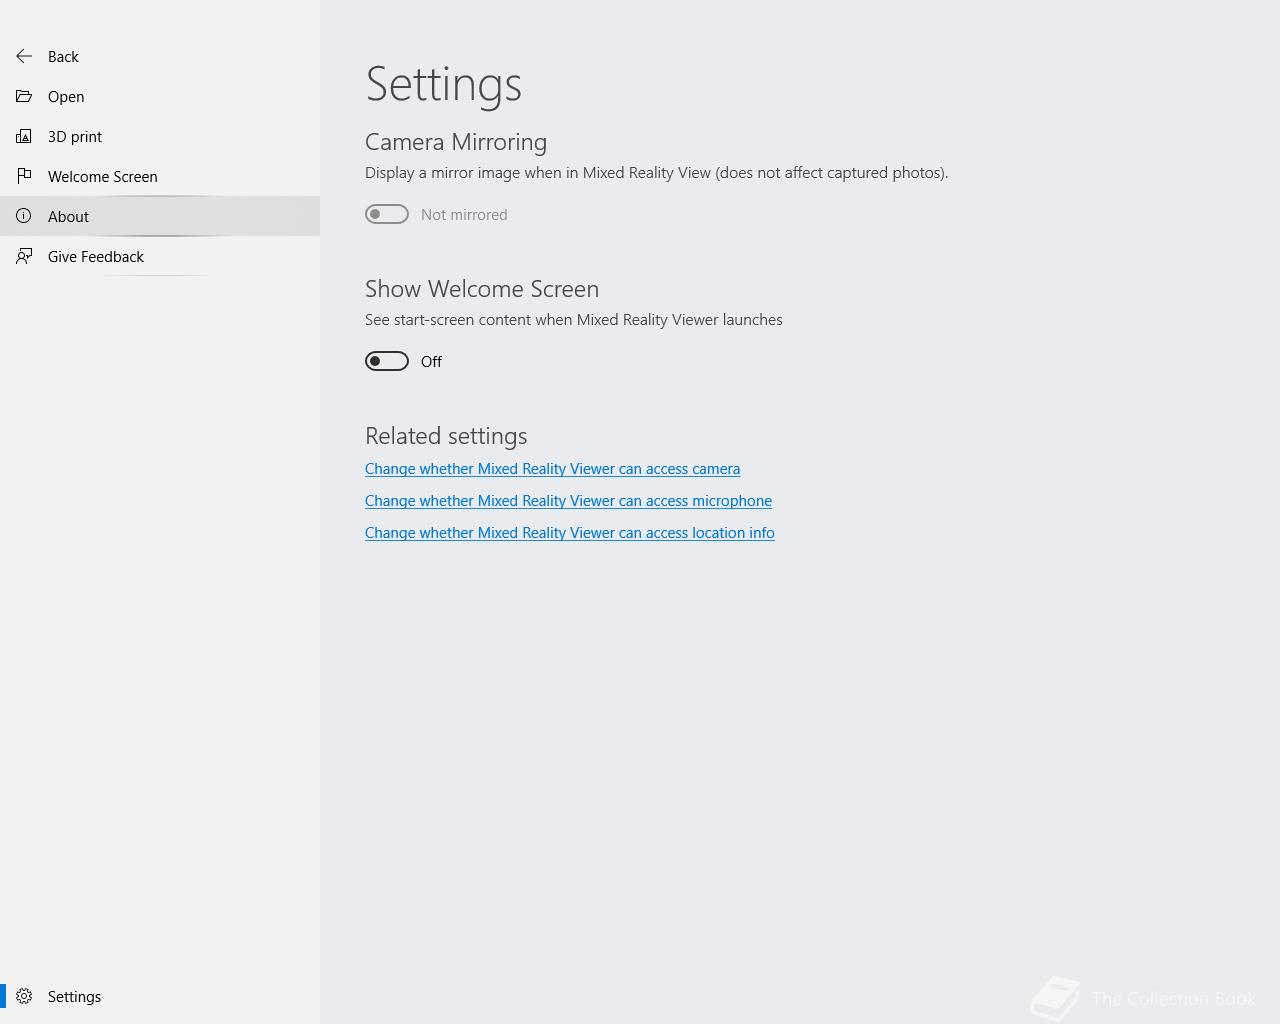The height and width of the screenshot is (1024, 1280).
Task: Open the About menu label
Action: [68, 217]
